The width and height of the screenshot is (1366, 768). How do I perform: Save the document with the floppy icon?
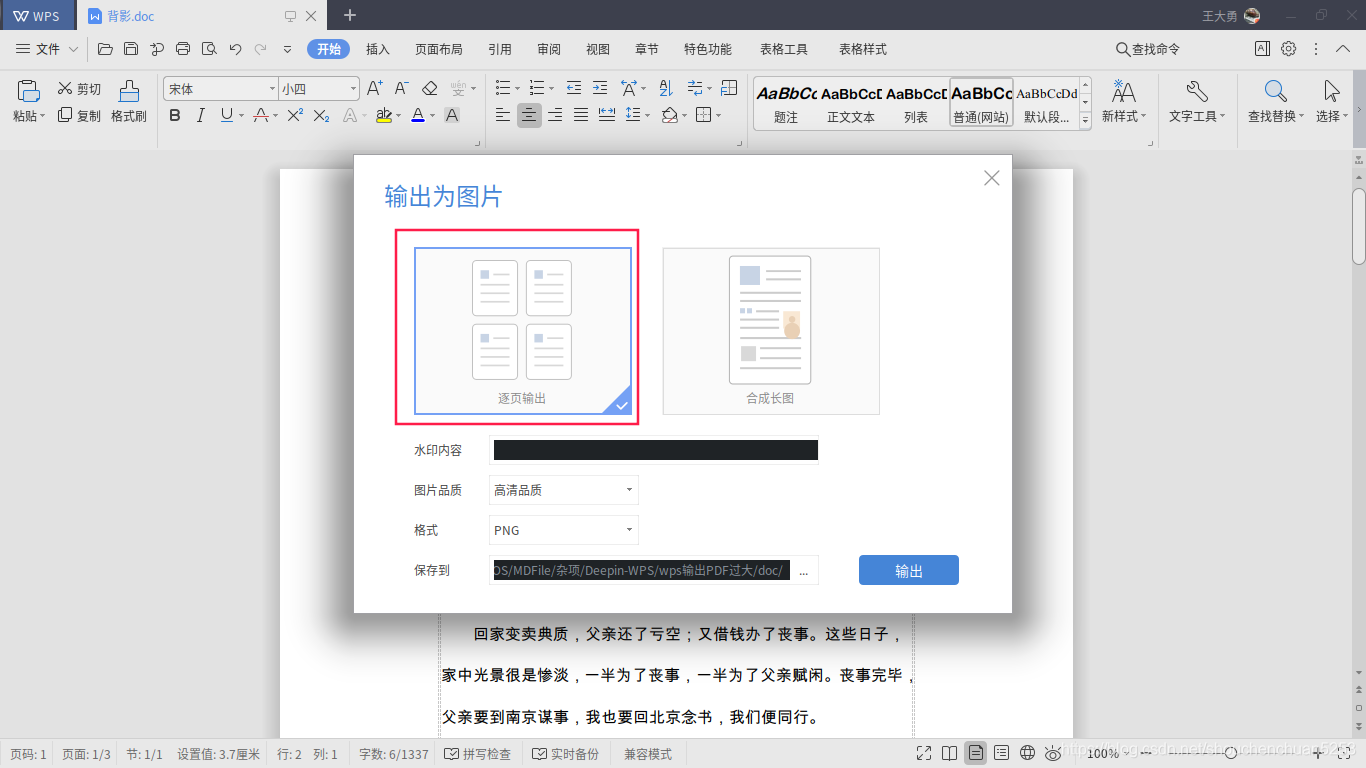pyautogui.click(x=131, y=49)
